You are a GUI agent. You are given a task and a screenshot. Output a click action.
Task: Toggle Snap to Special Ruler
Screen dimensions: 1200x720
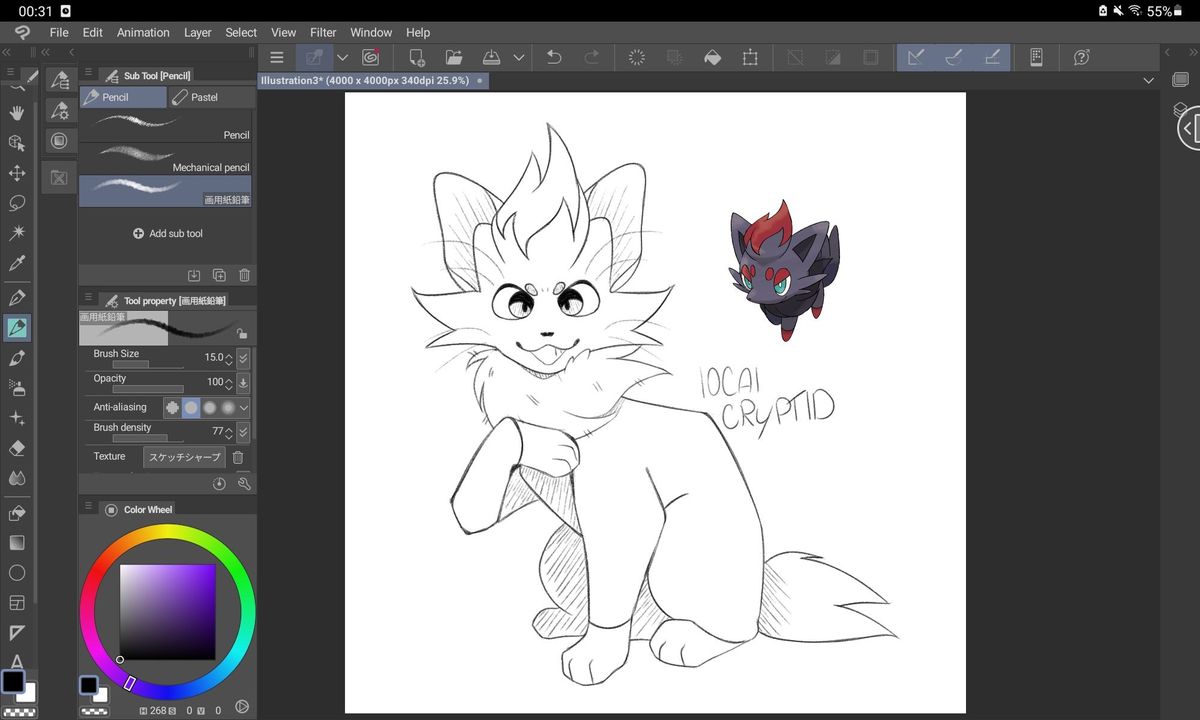point(954,58)
